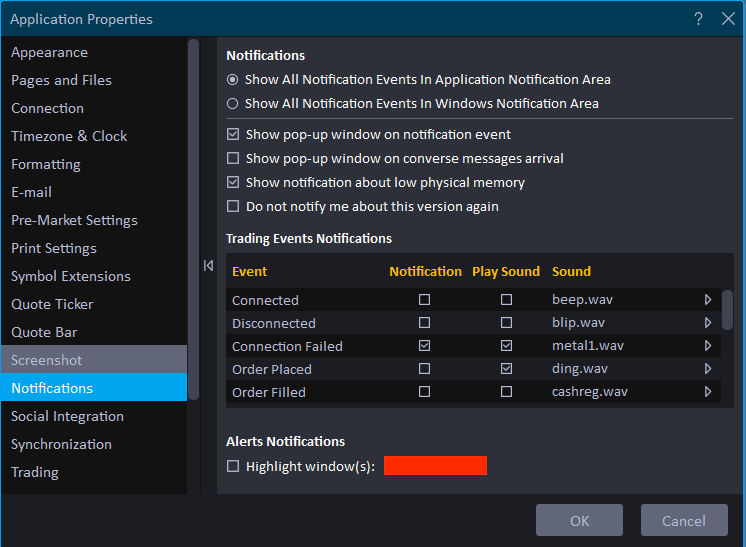Open E-mail settings
The height and width of the screenshot is (547, 746).
(x=94, y=192)
